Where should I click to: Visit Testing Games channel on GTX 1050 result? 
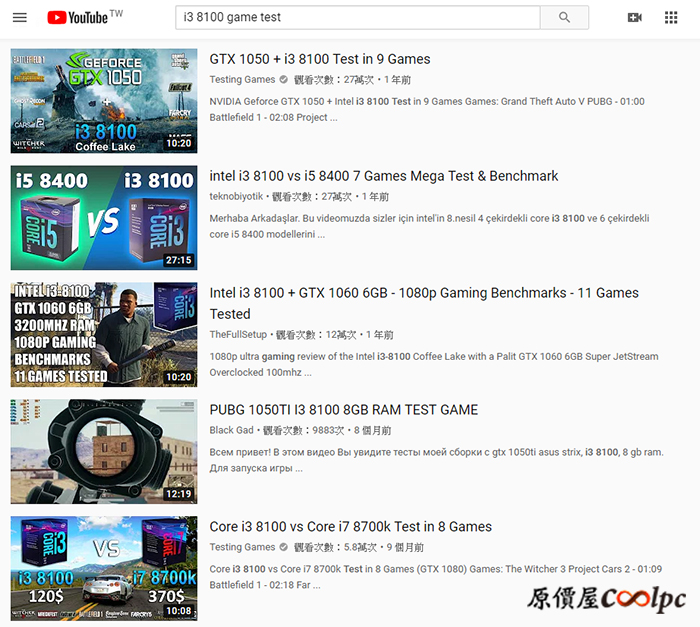pos(242,79)
